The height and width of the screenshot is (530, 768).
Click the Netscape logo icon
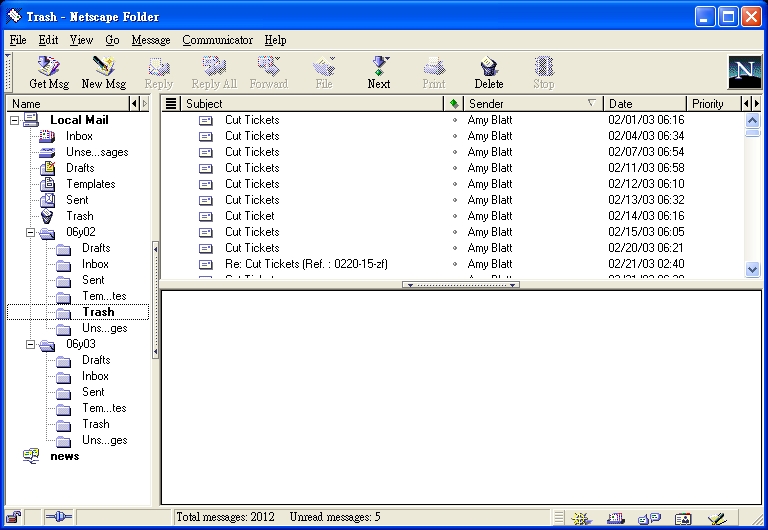click(743, 72)
